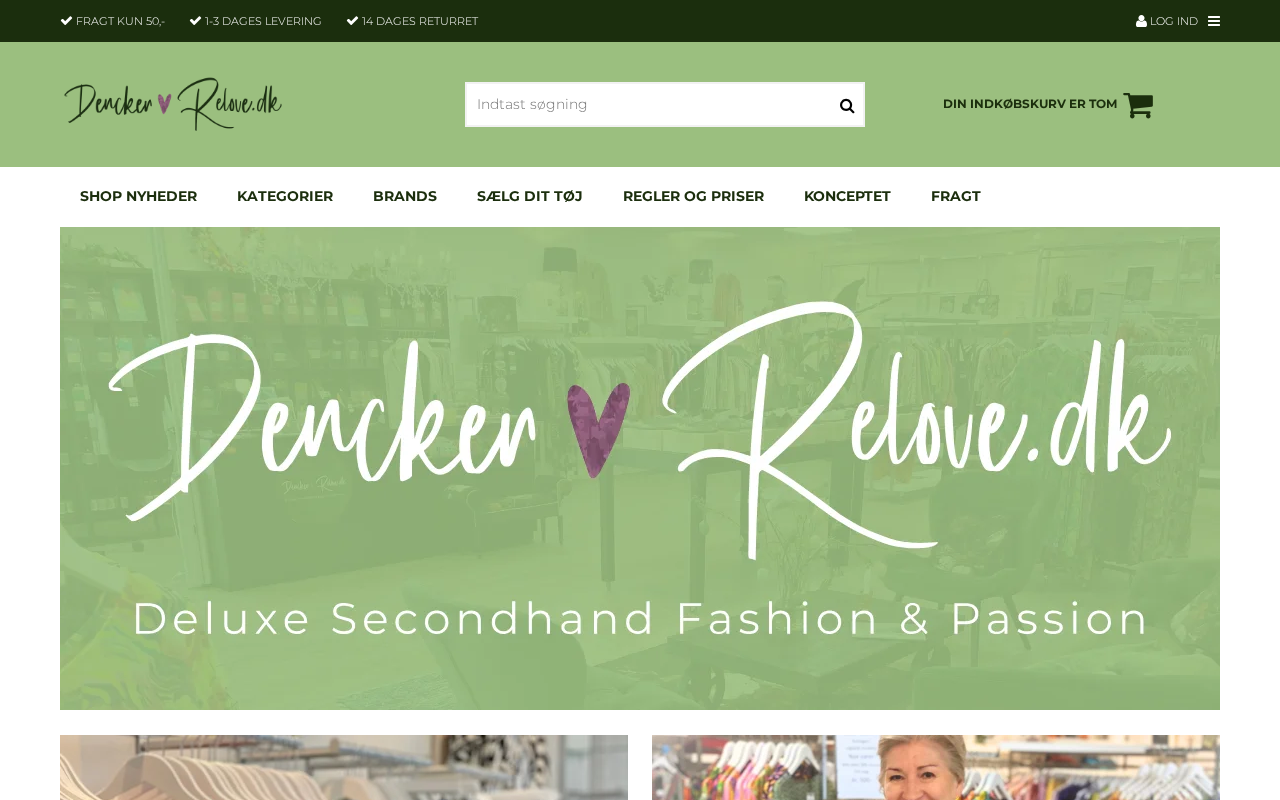Open SÆLG DIT TØJ menu item

point(530,196)
